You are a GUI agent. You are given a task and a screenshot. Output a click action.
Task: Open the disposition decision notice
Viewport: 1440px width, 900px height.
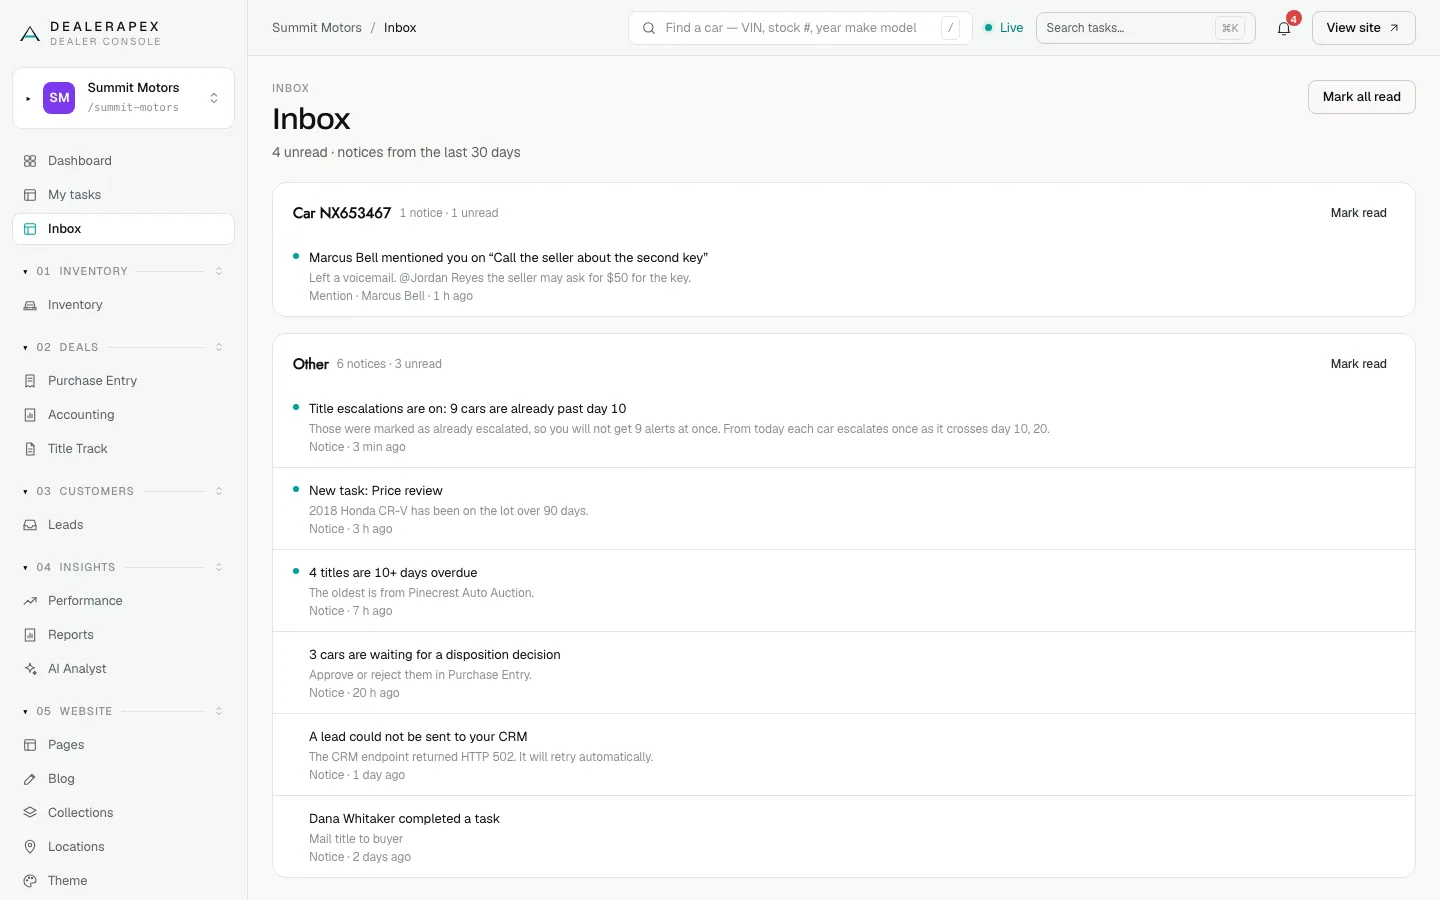tap(844, 673)
